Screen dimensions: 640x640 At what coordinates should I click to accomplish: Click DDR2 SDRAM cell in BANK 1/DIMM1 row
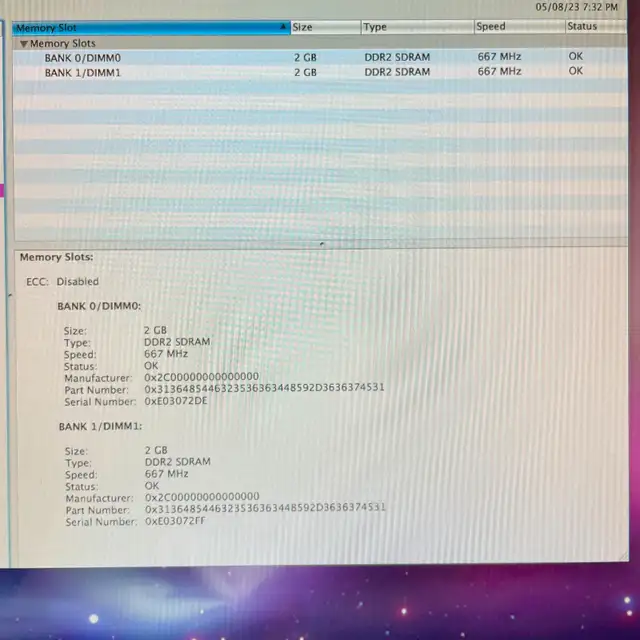pyautogui.click(x=397, y=72)
